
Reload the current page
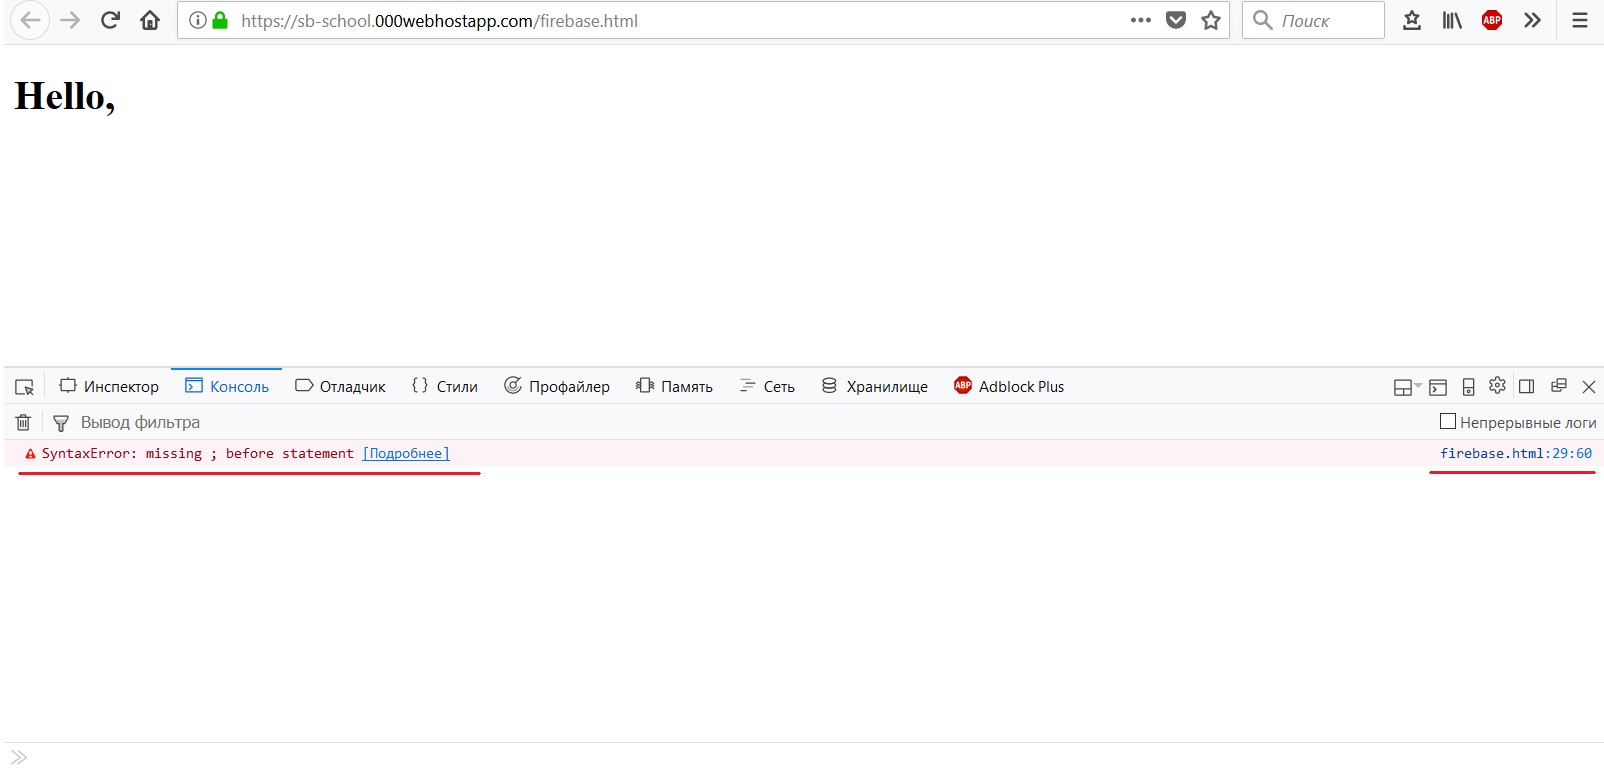click(x=110, y=20)
